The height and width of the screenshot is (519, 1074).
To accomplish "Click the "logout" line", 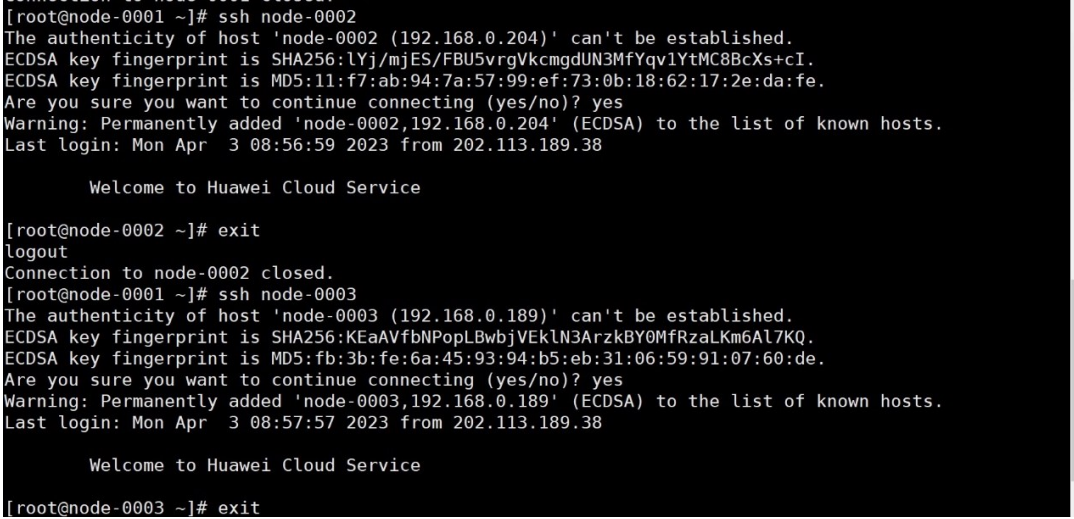I will 36,252.
